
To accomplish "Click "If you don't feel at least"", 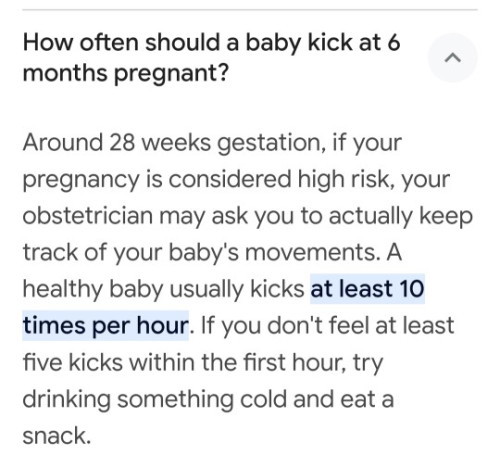I will (x=328, y=326).
